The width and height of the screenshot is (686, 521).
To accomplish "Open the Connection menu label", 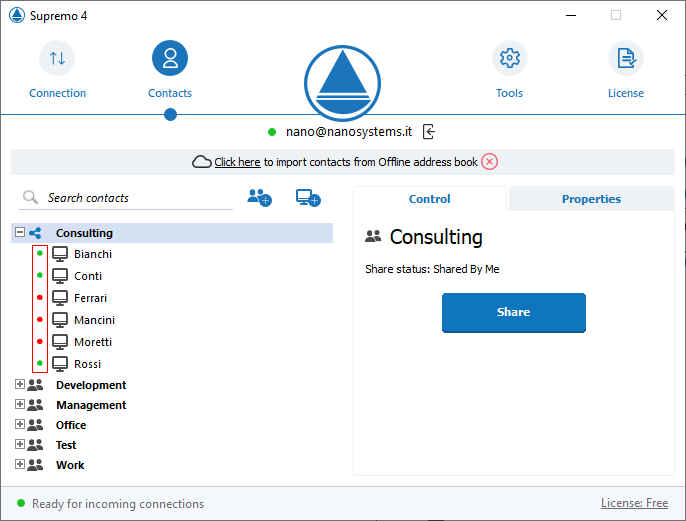I will [57, 93].
